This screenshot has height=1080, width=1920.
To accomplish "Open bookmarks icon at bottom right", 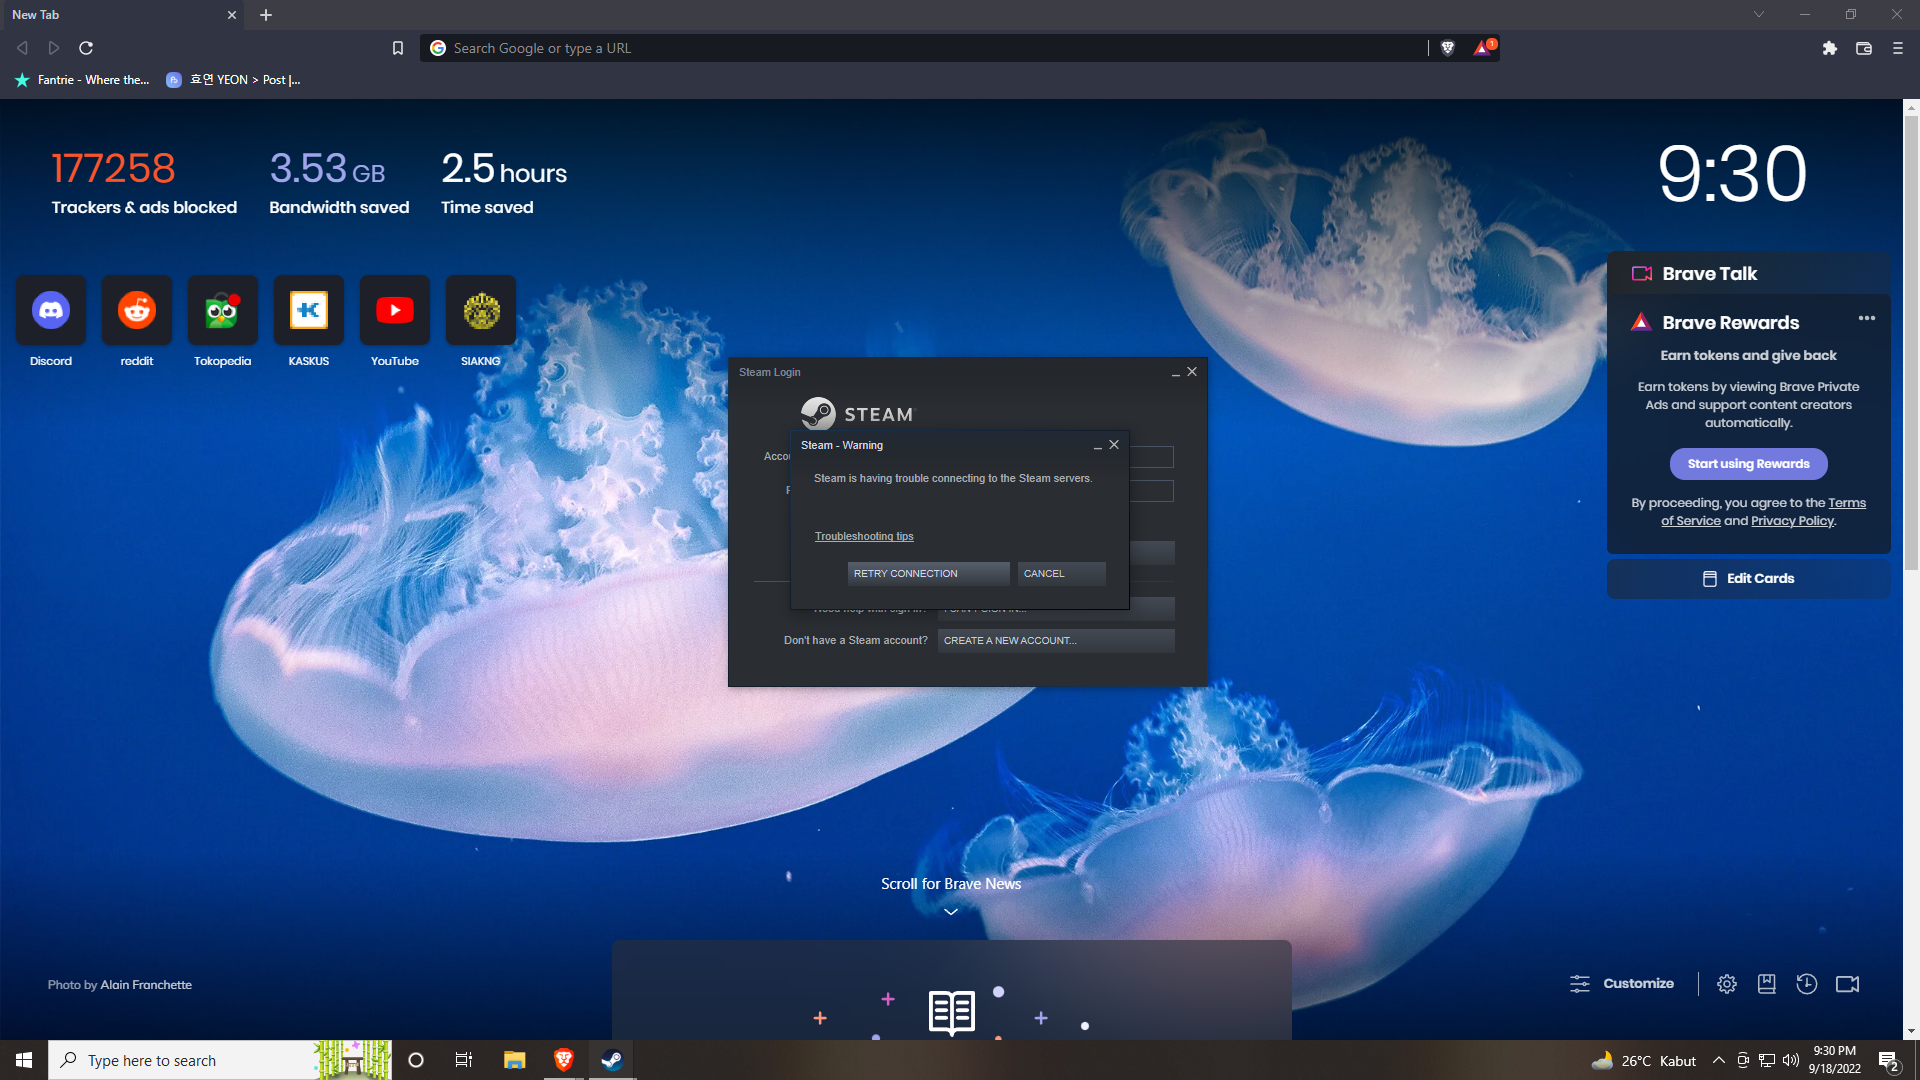I will click(1767, 984).
